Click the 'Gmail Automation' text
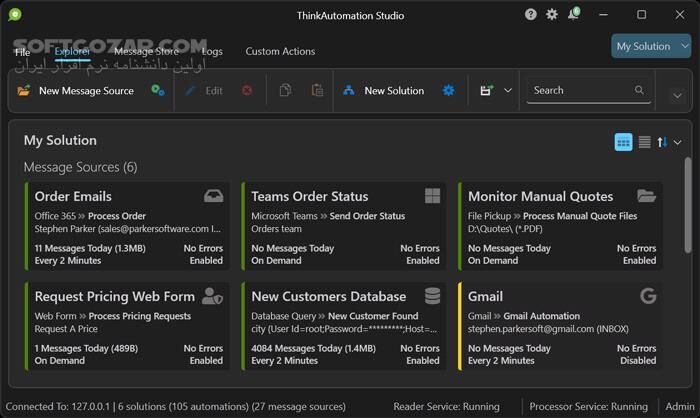The image size is (700, 418). (542, 316)
